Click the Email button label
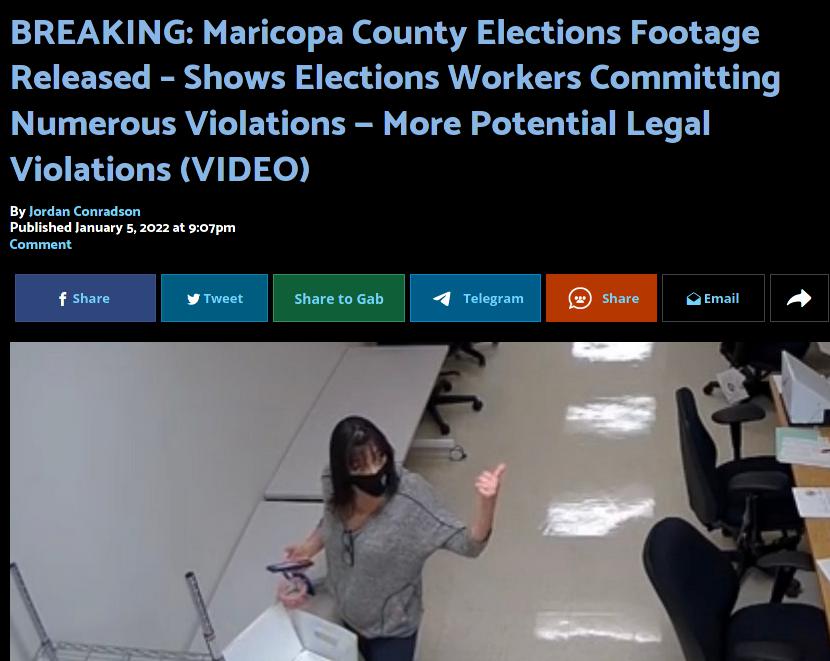This screenshot has width=830, height=661. click(721, 298)
